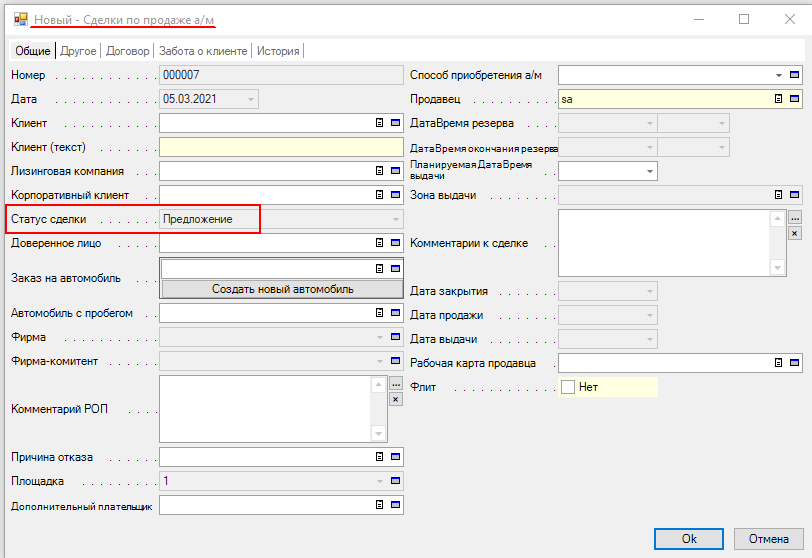Image resolution: width=812 pixels, height=558 pixels.
Task: Open the ellipsis editor for Комментарий РОП
Action: (x=396, y=384)
